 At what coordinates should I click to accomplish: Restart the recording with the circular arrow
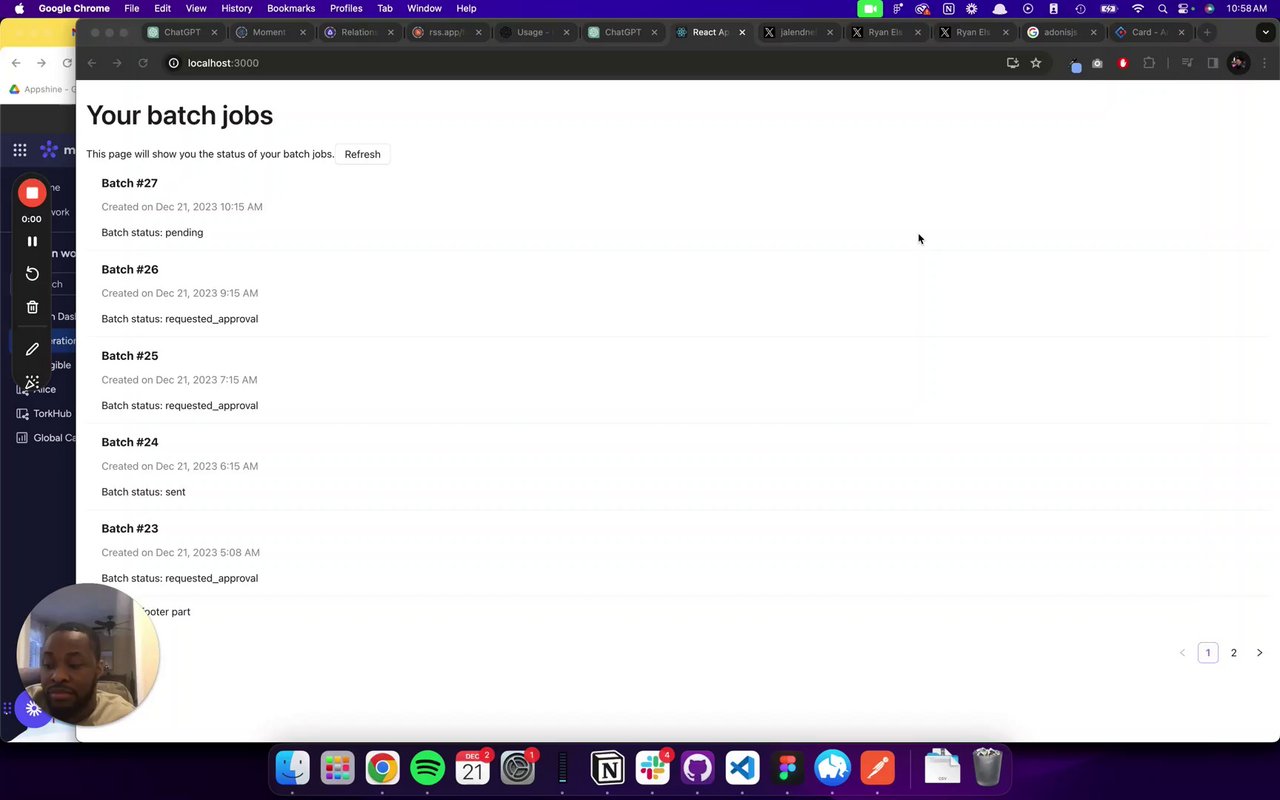click(x=32, y=274)
